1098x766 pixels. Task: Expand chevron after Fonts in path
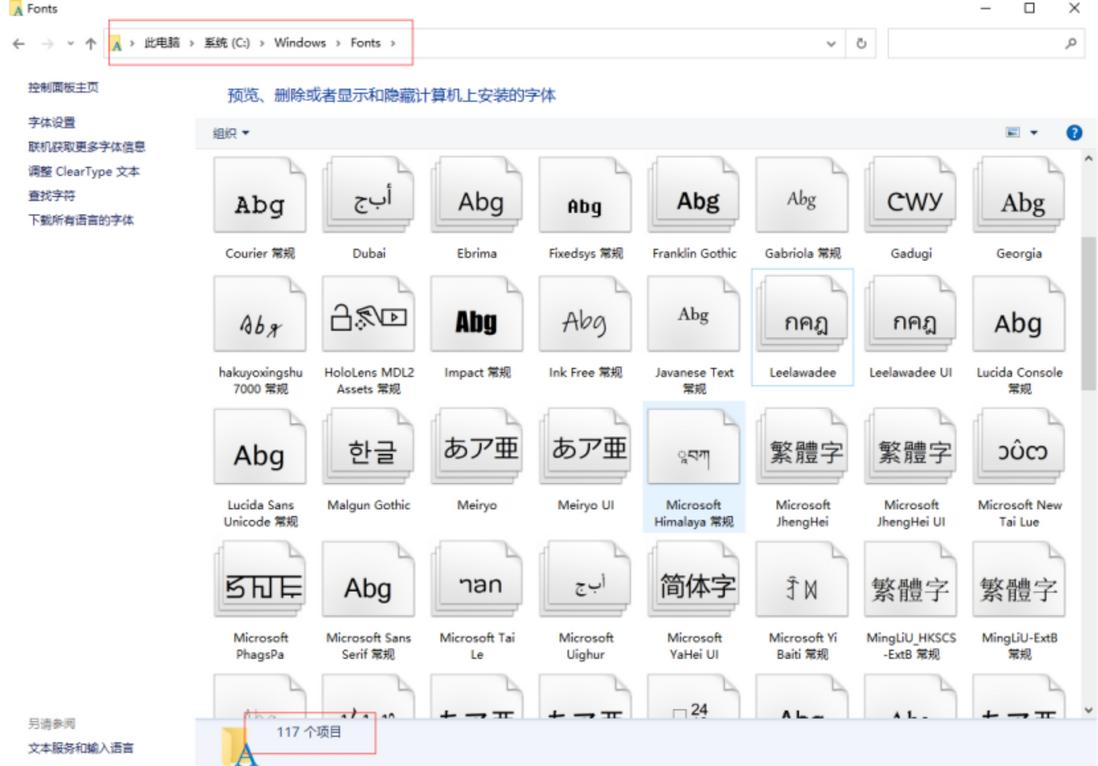(393, 43)
